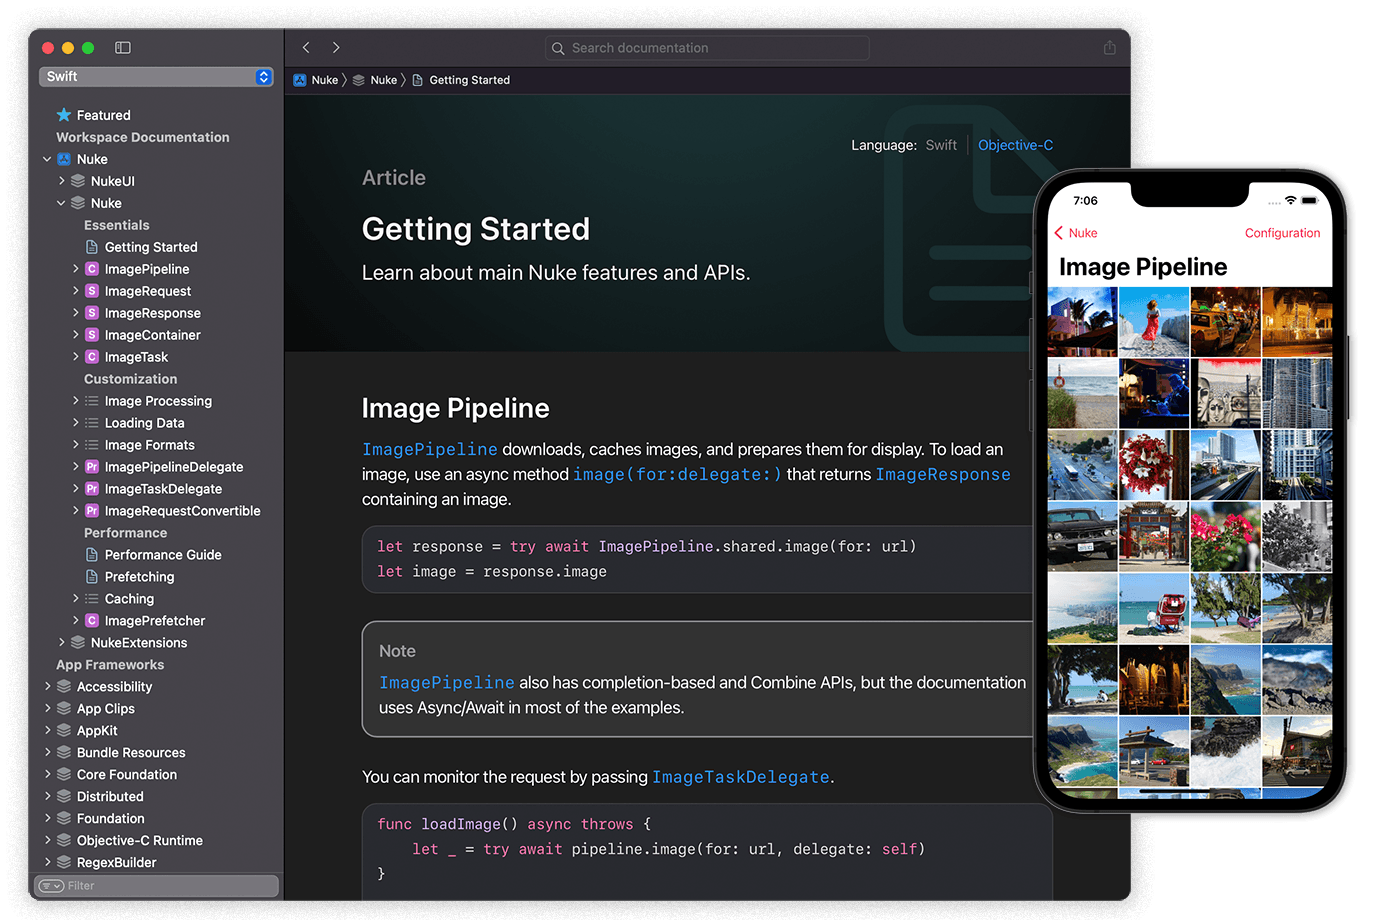This screenshot has height=920, width=1380.
Task: Click the filter icon in sidebar bottom
Action: (x=52, y=886)
